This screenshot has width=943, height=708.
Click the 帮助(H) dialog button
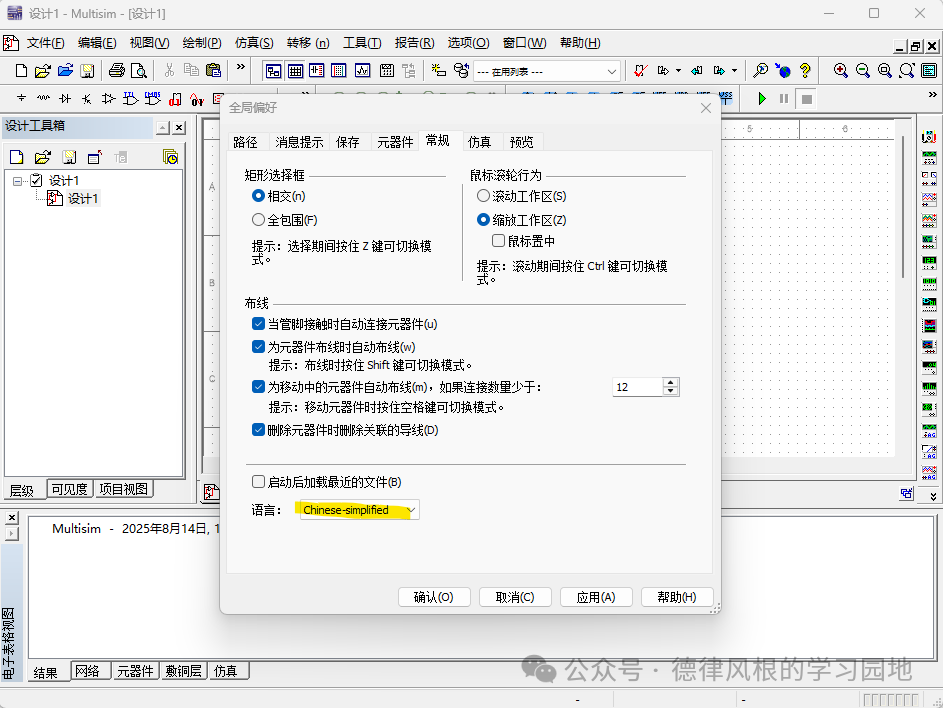[x=677, y=597]
